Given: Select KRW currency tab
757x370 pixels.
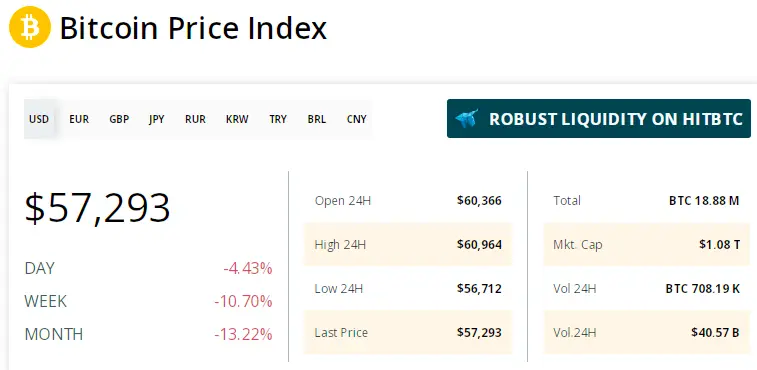Looking at the screenshot, I should [237, 119].
